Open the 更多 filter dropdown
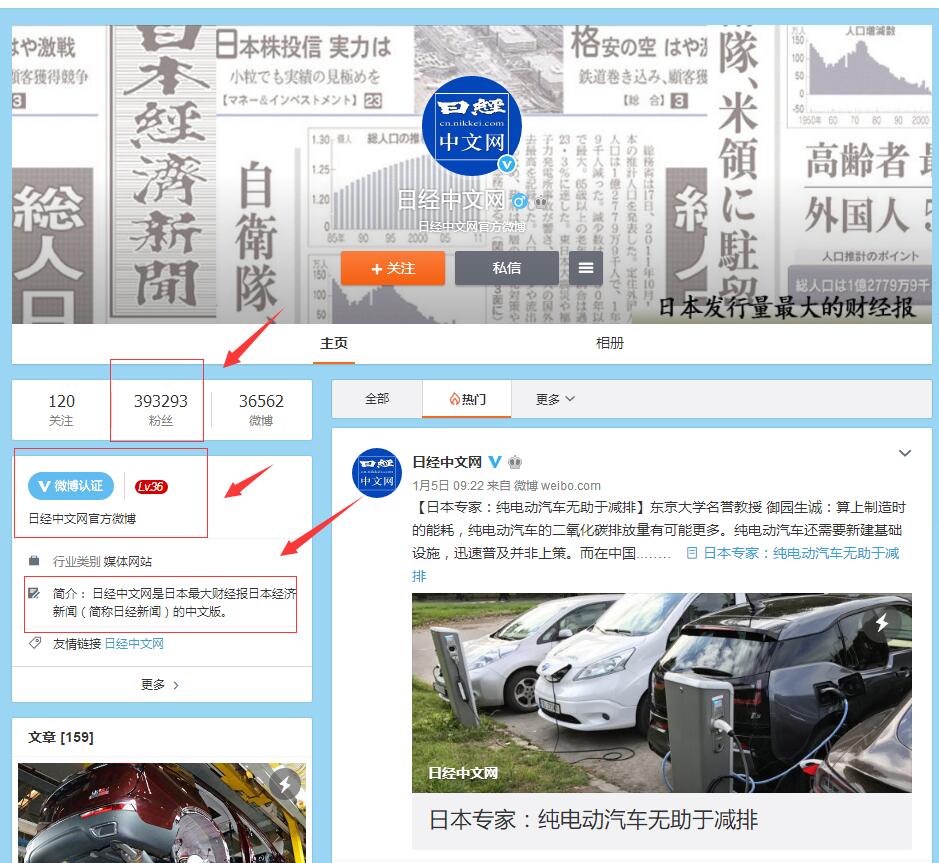Screen dimensions: 939x863 point(555,399)
